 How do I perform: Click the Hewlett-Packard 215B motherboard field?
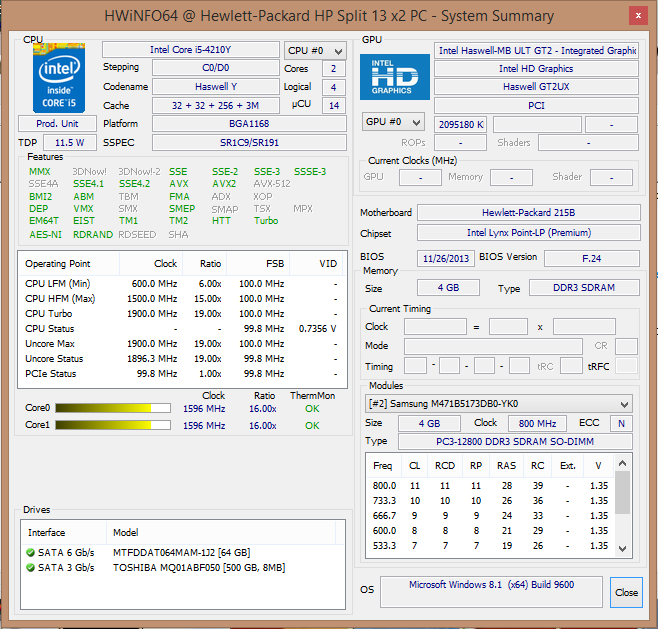click(x=529, y=213)
